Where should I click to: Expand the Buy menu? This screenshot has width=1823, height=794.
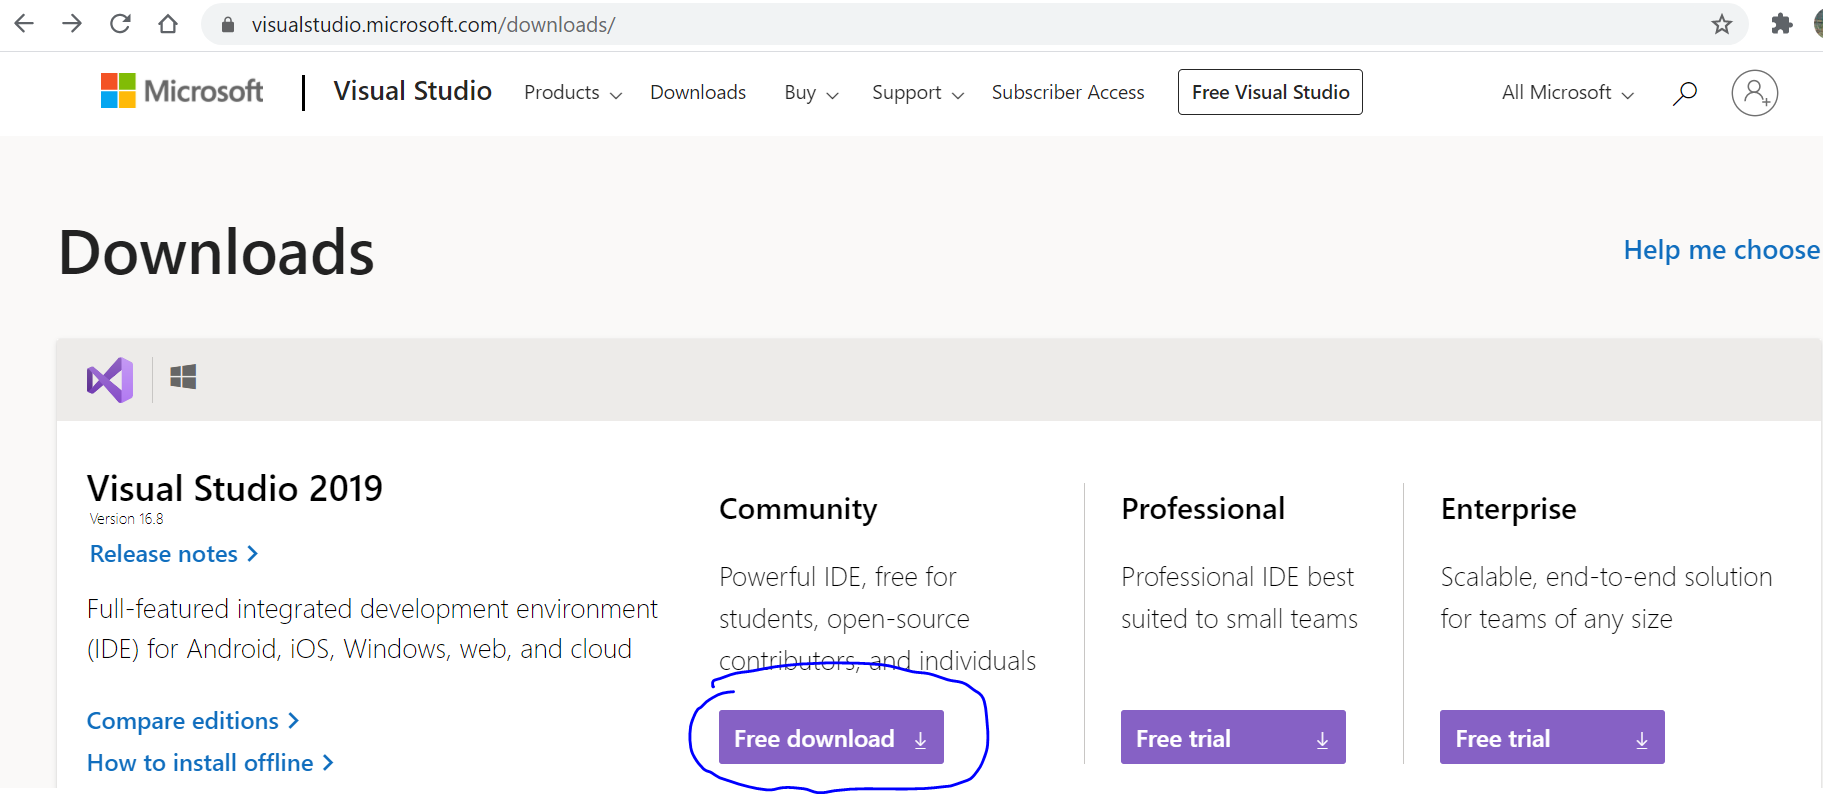(811, 93)
